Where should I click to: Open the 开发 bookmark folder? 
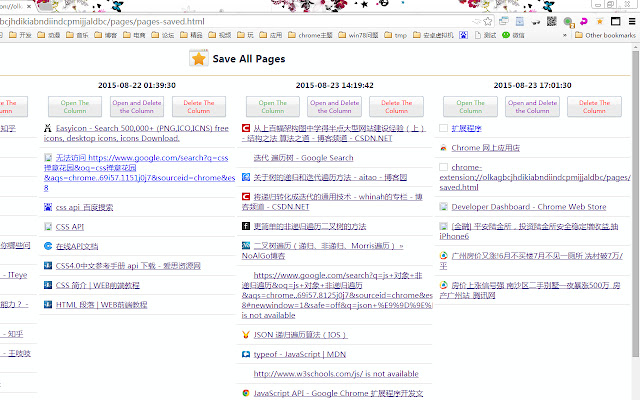point(20,35)
